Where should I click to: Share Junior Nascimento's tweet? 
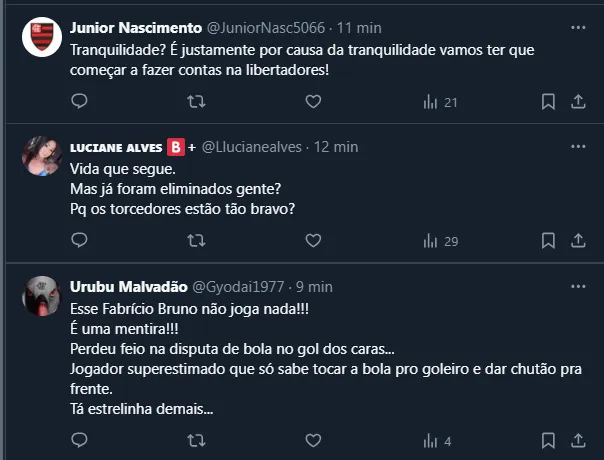point(578,101)
